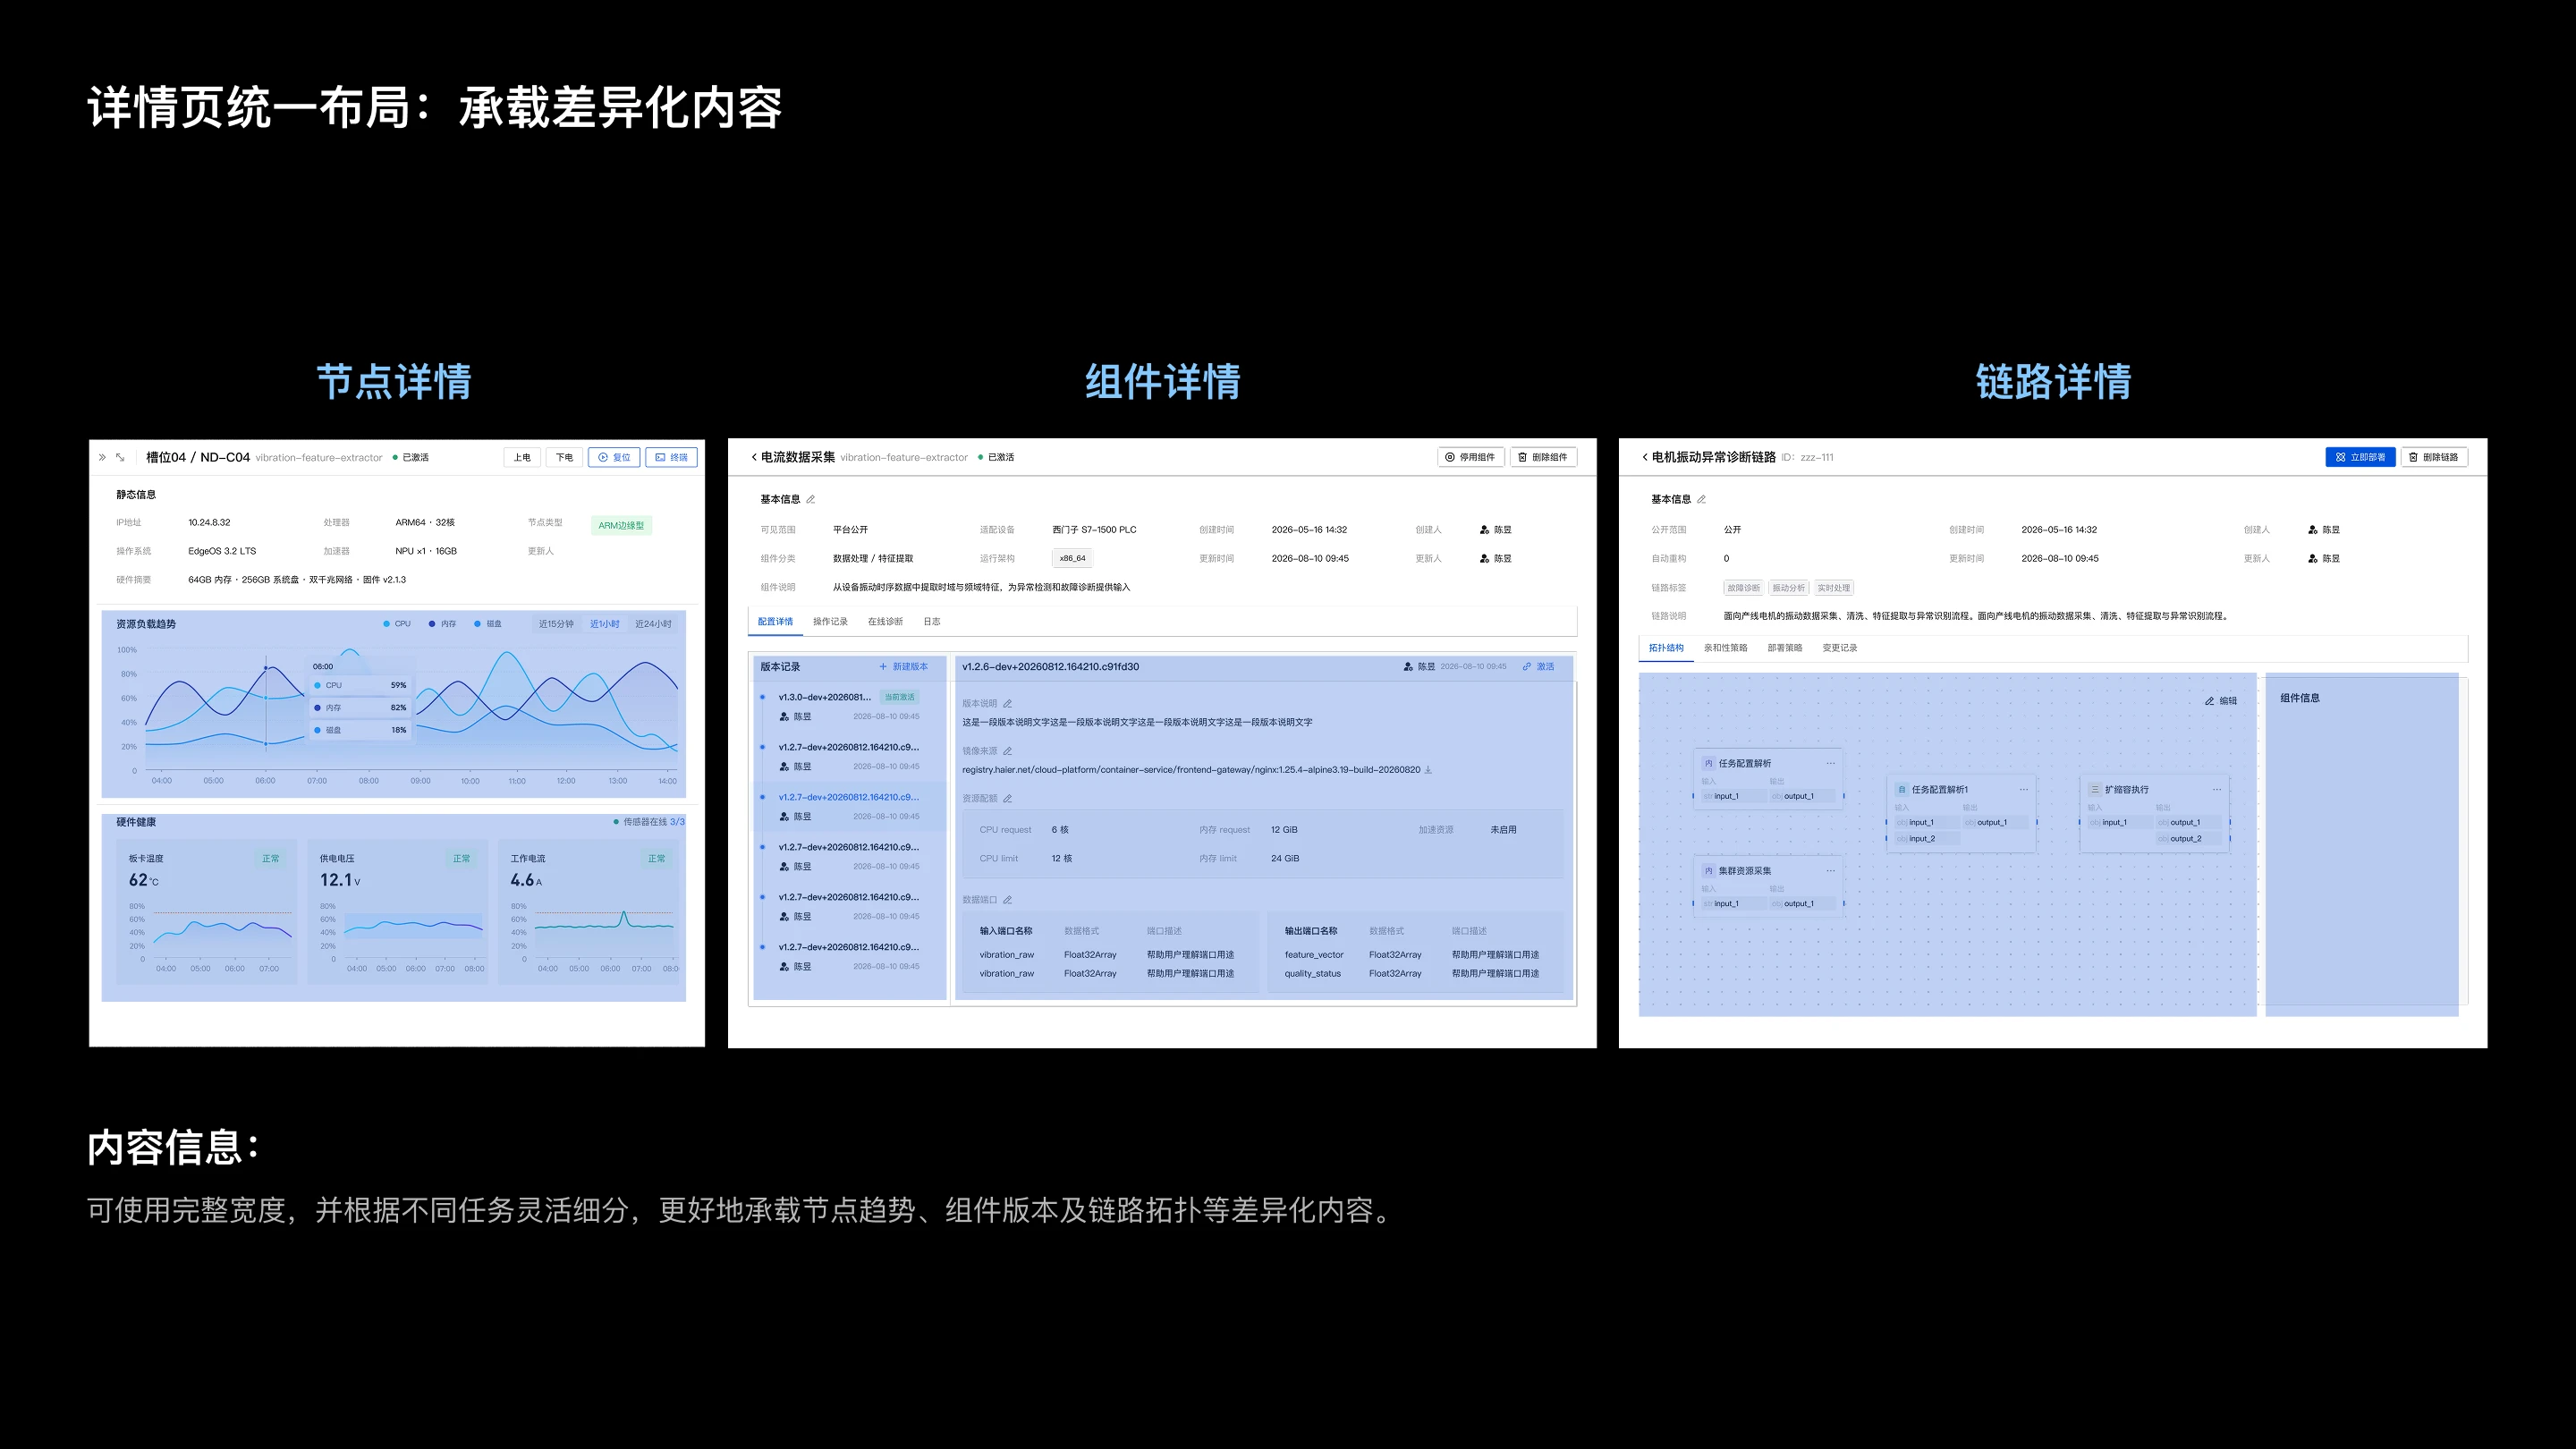2576x1449 pixels.
Task: Select the v1.3.0-dev version record
Action: click(848, 706)
